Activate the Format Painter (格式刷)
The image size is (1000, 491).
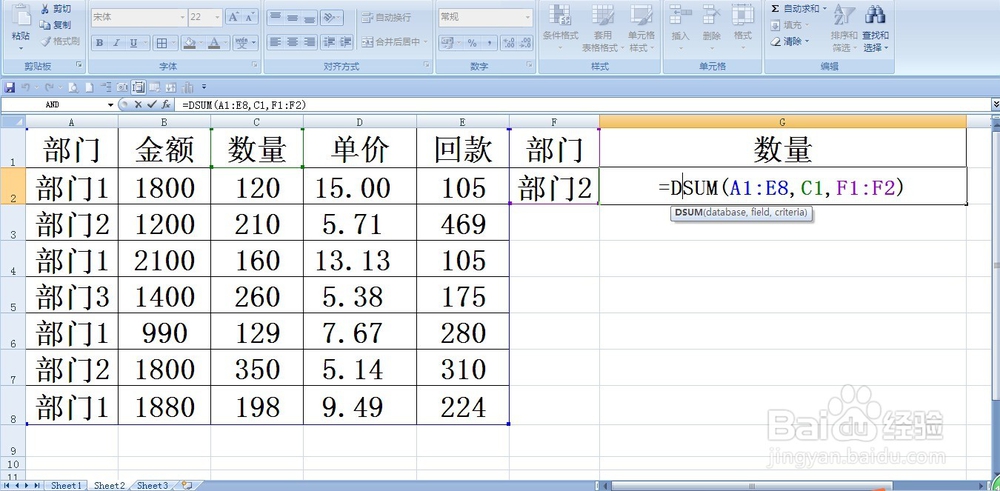59,41
